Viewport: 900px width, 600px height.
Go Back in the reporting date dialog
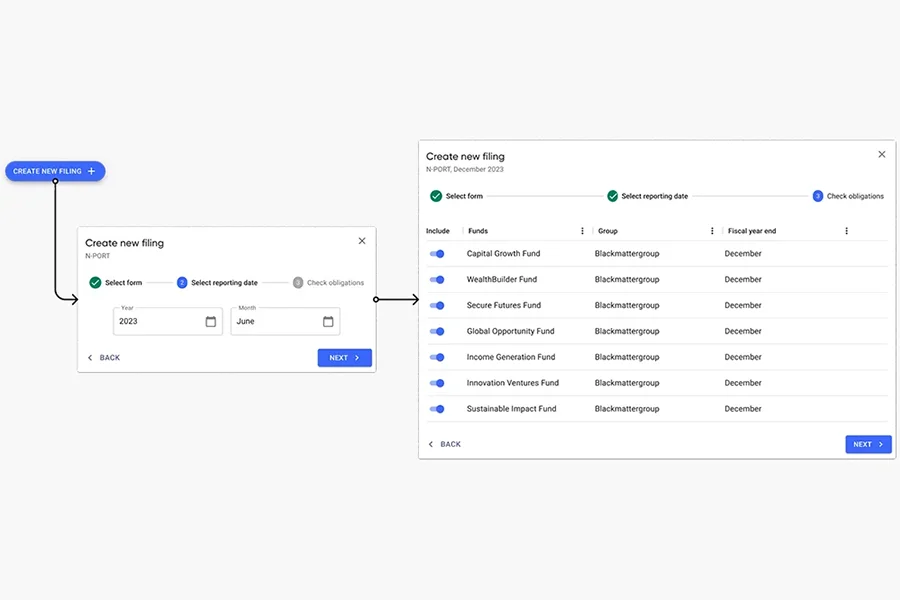[103, 358]
